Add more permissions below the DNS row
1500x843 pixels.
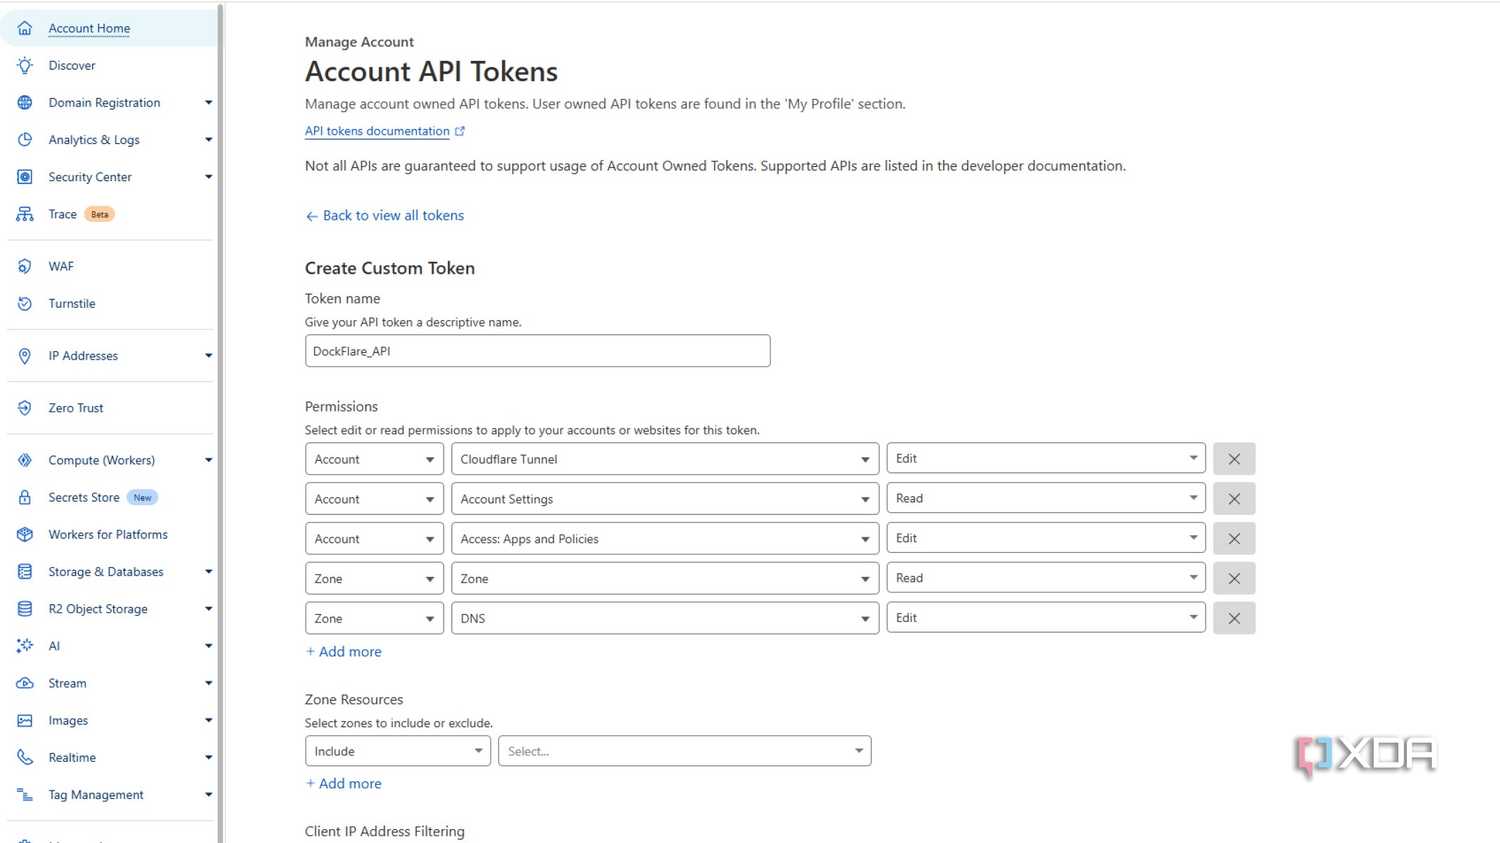[344, 651]
